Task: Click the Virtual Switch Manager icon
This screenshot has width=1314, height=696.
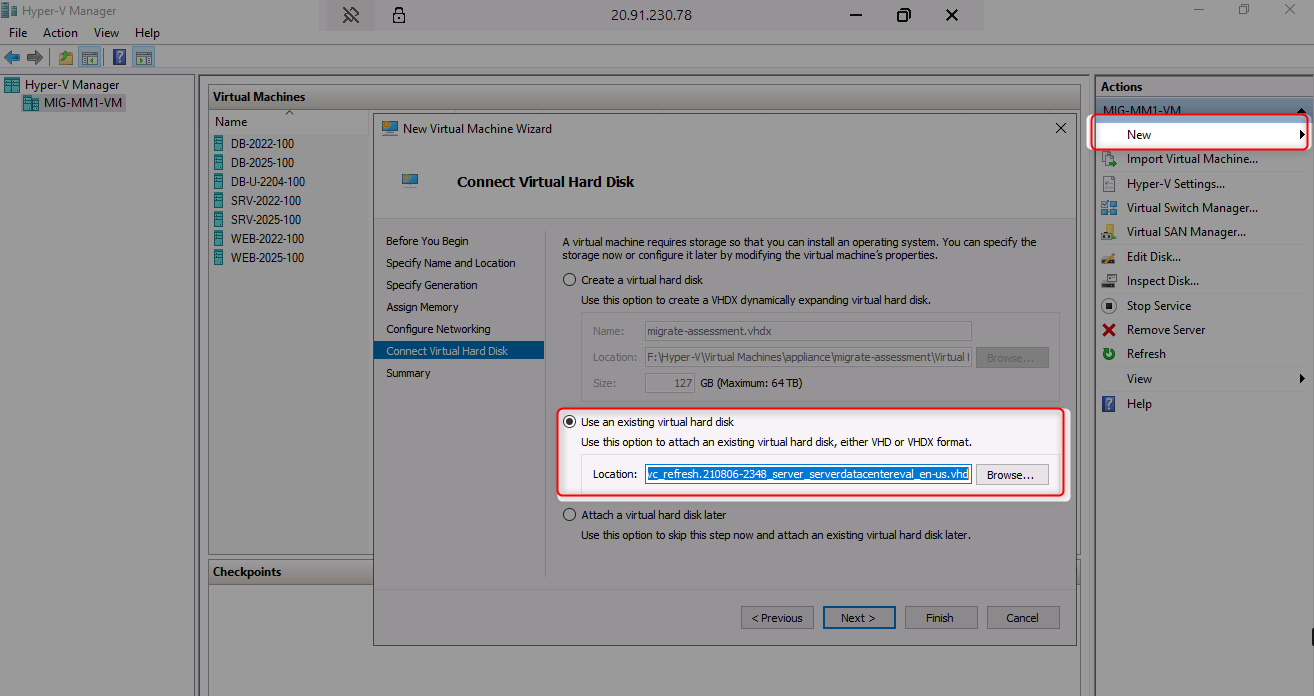Action: point(1109,208)
